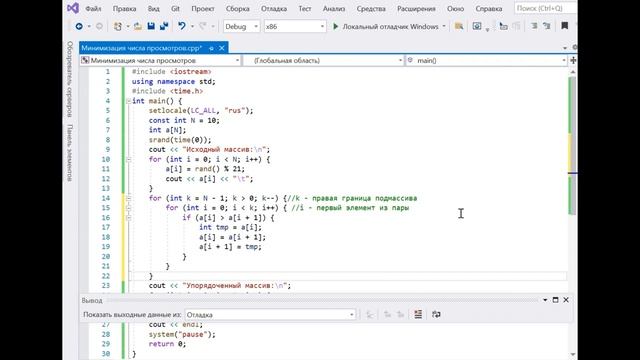Toggle word wrap in the output panel
The image size is (640, 360).
tap(436, 314)
